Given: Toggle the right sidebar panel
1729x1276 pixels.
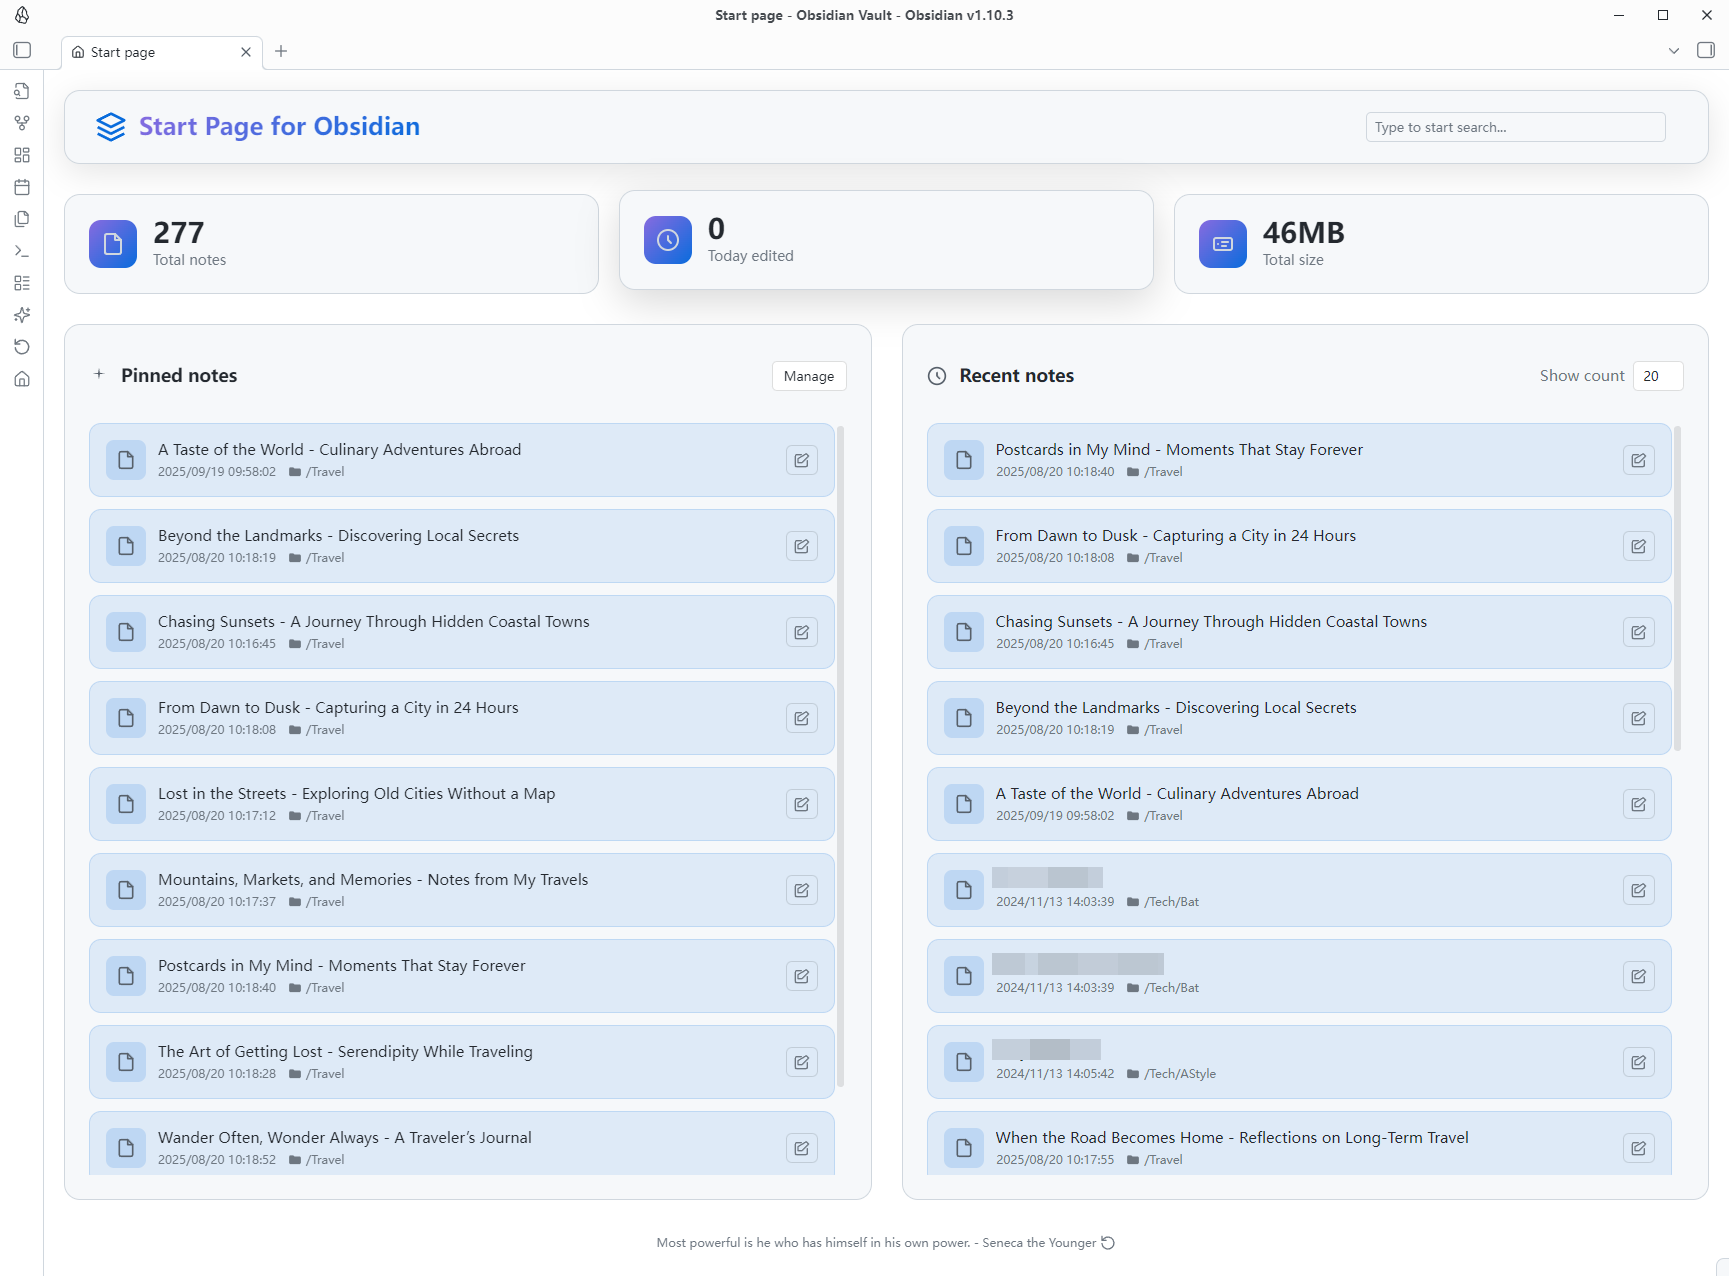Looking at the screenshot, I should [x=1706, y=50].
